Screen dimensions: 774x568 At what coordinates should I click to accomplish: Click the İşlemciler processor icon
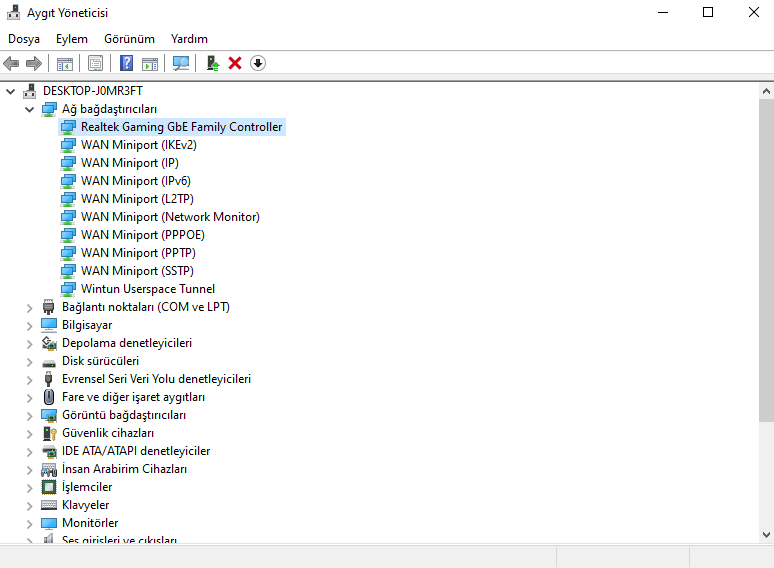[x=49, y=487]
